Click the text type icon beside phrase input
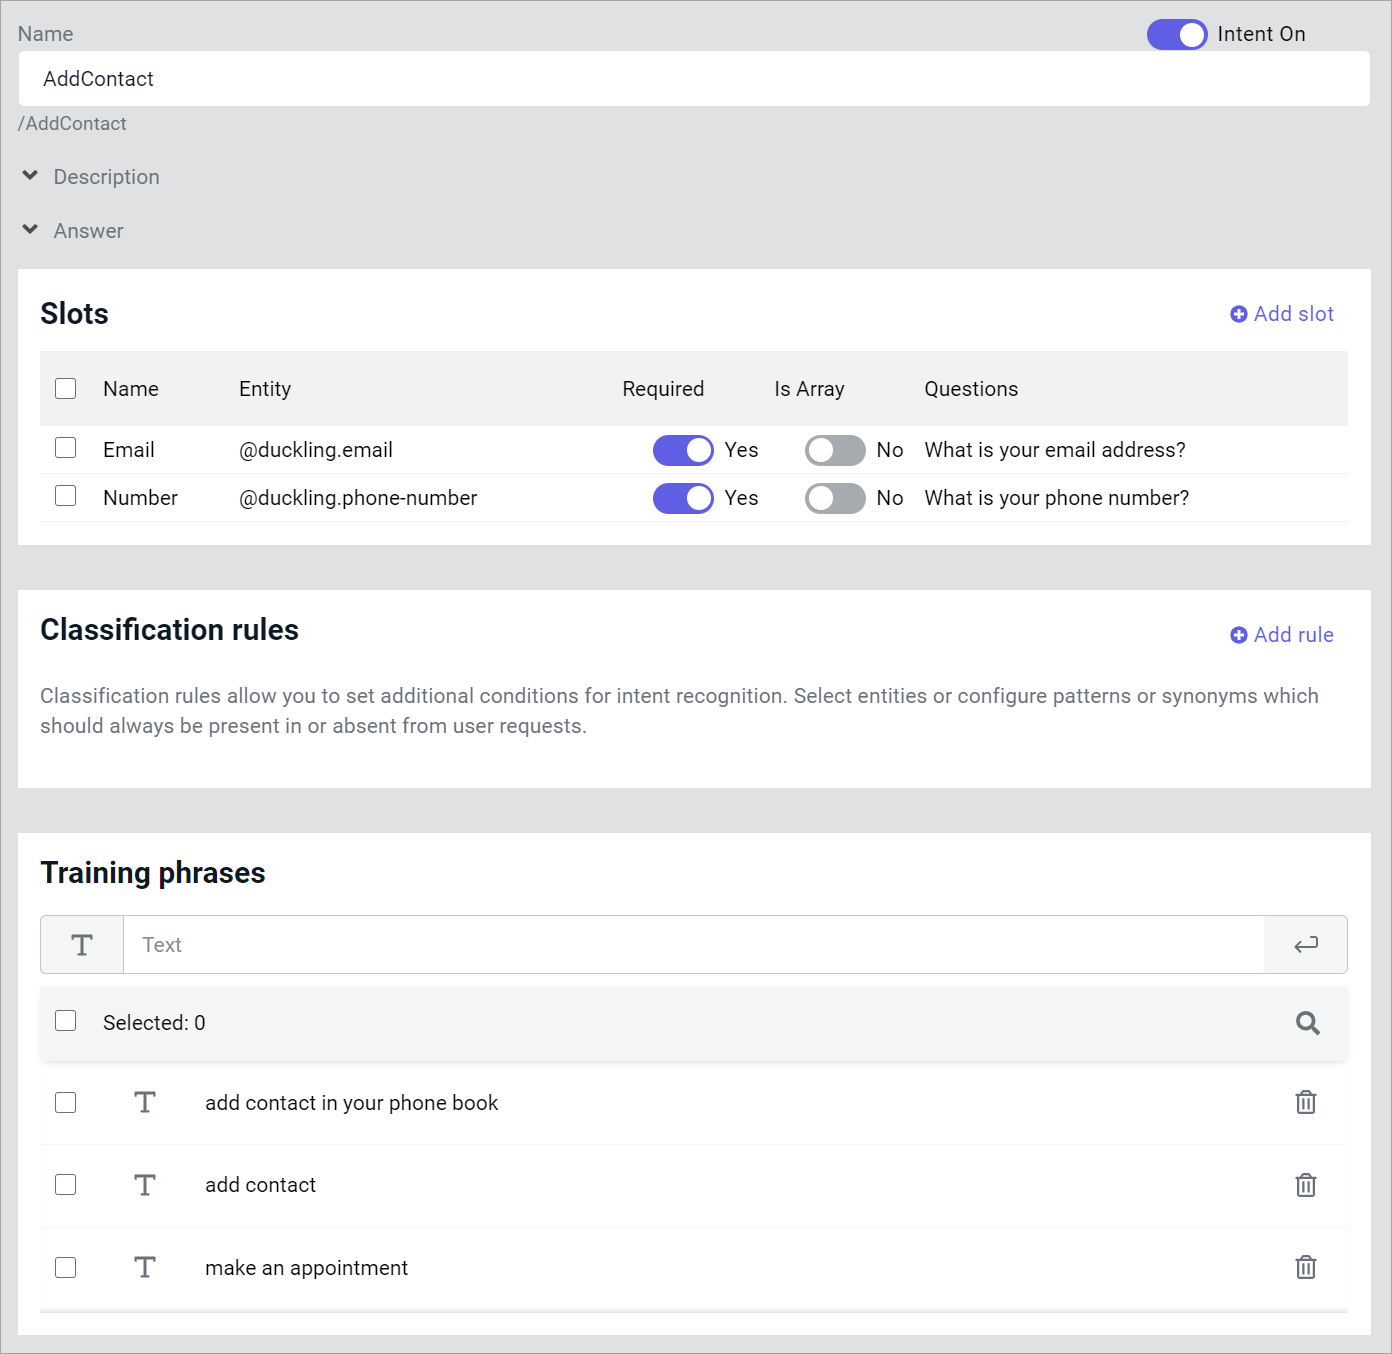 82,945
